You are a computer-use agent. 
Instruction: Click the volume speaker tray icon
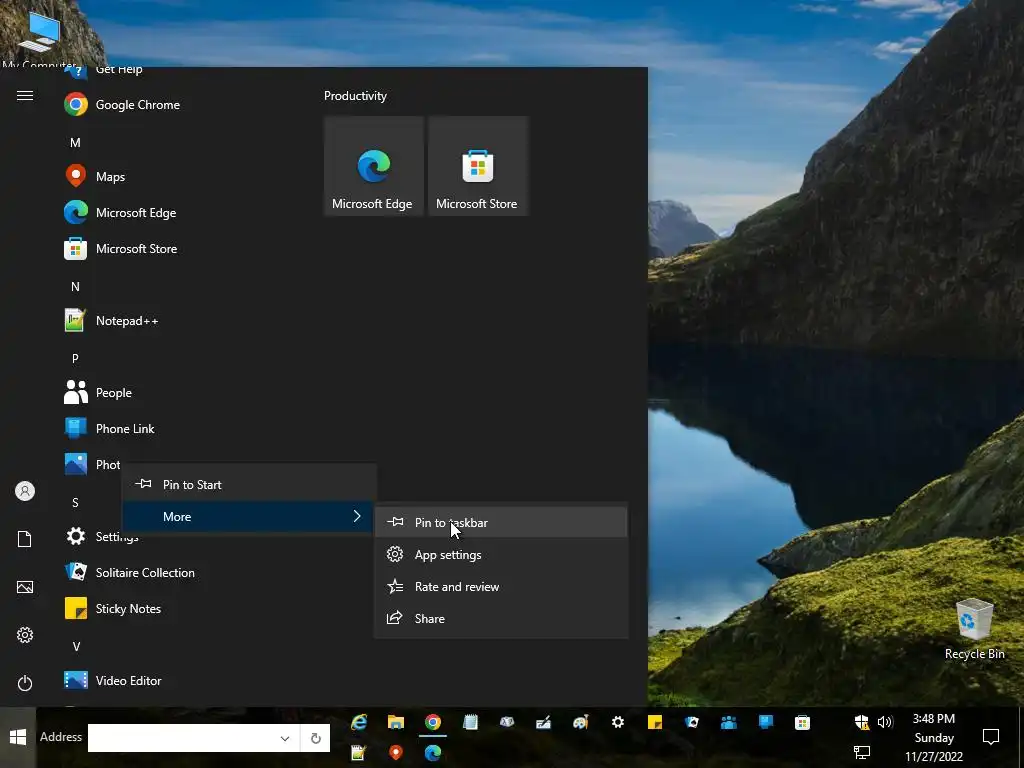point(885,722)
